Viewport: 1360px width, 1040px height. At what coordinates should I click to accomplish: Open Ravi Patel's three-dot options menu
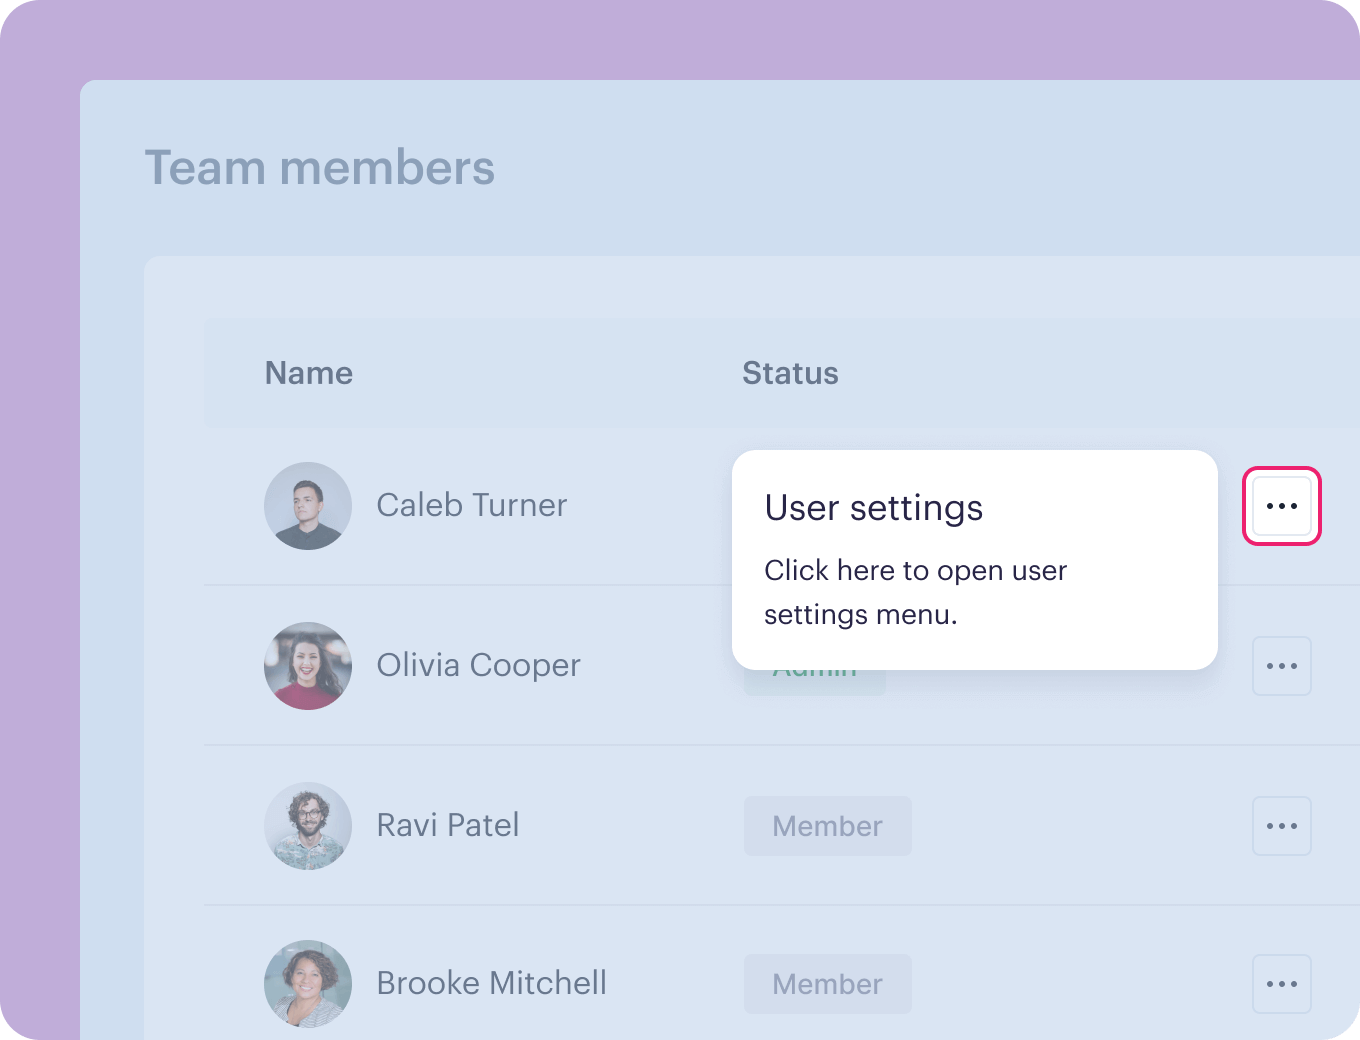[x=1282, y=826]
